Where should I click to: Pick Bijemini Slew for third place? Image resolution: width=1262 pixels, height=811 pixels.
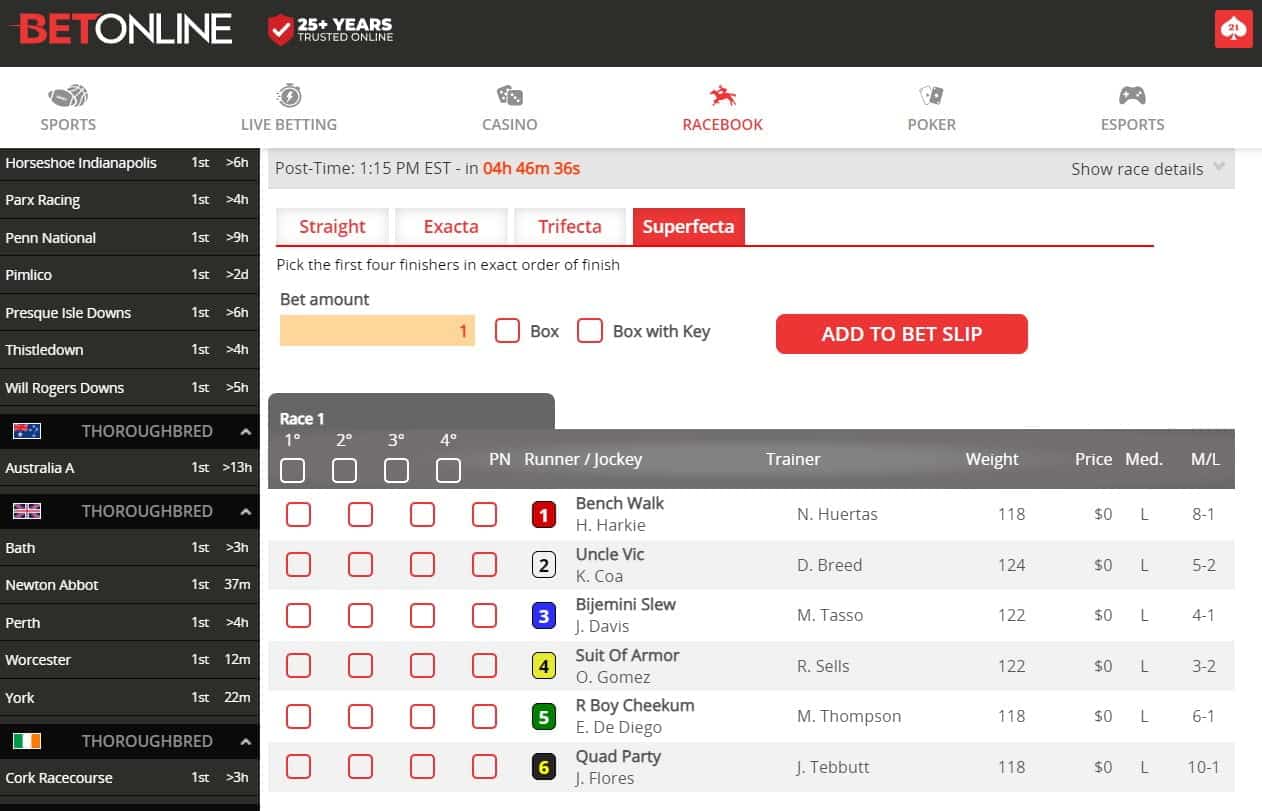[x=422, y=615]
